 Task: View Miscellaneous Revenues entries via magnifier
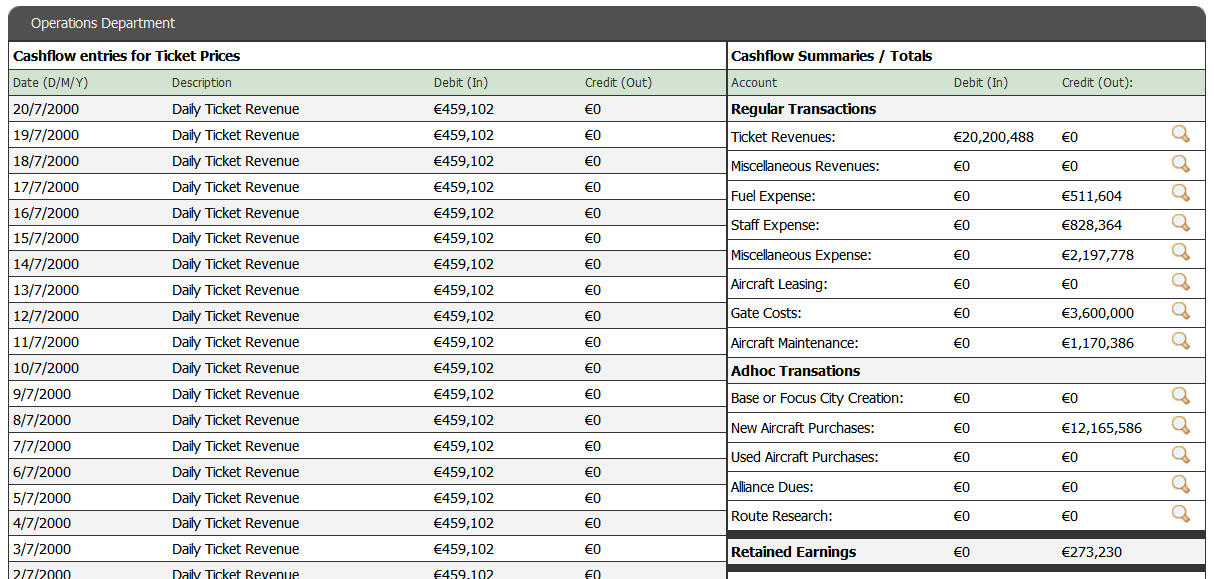click(x=1180, y=164)
